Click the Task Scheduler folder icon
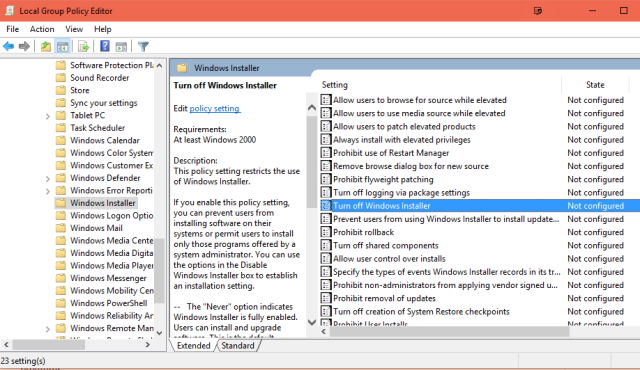This screenshot has height=370, width=640. pyautogui.click(x=61, y=128)
